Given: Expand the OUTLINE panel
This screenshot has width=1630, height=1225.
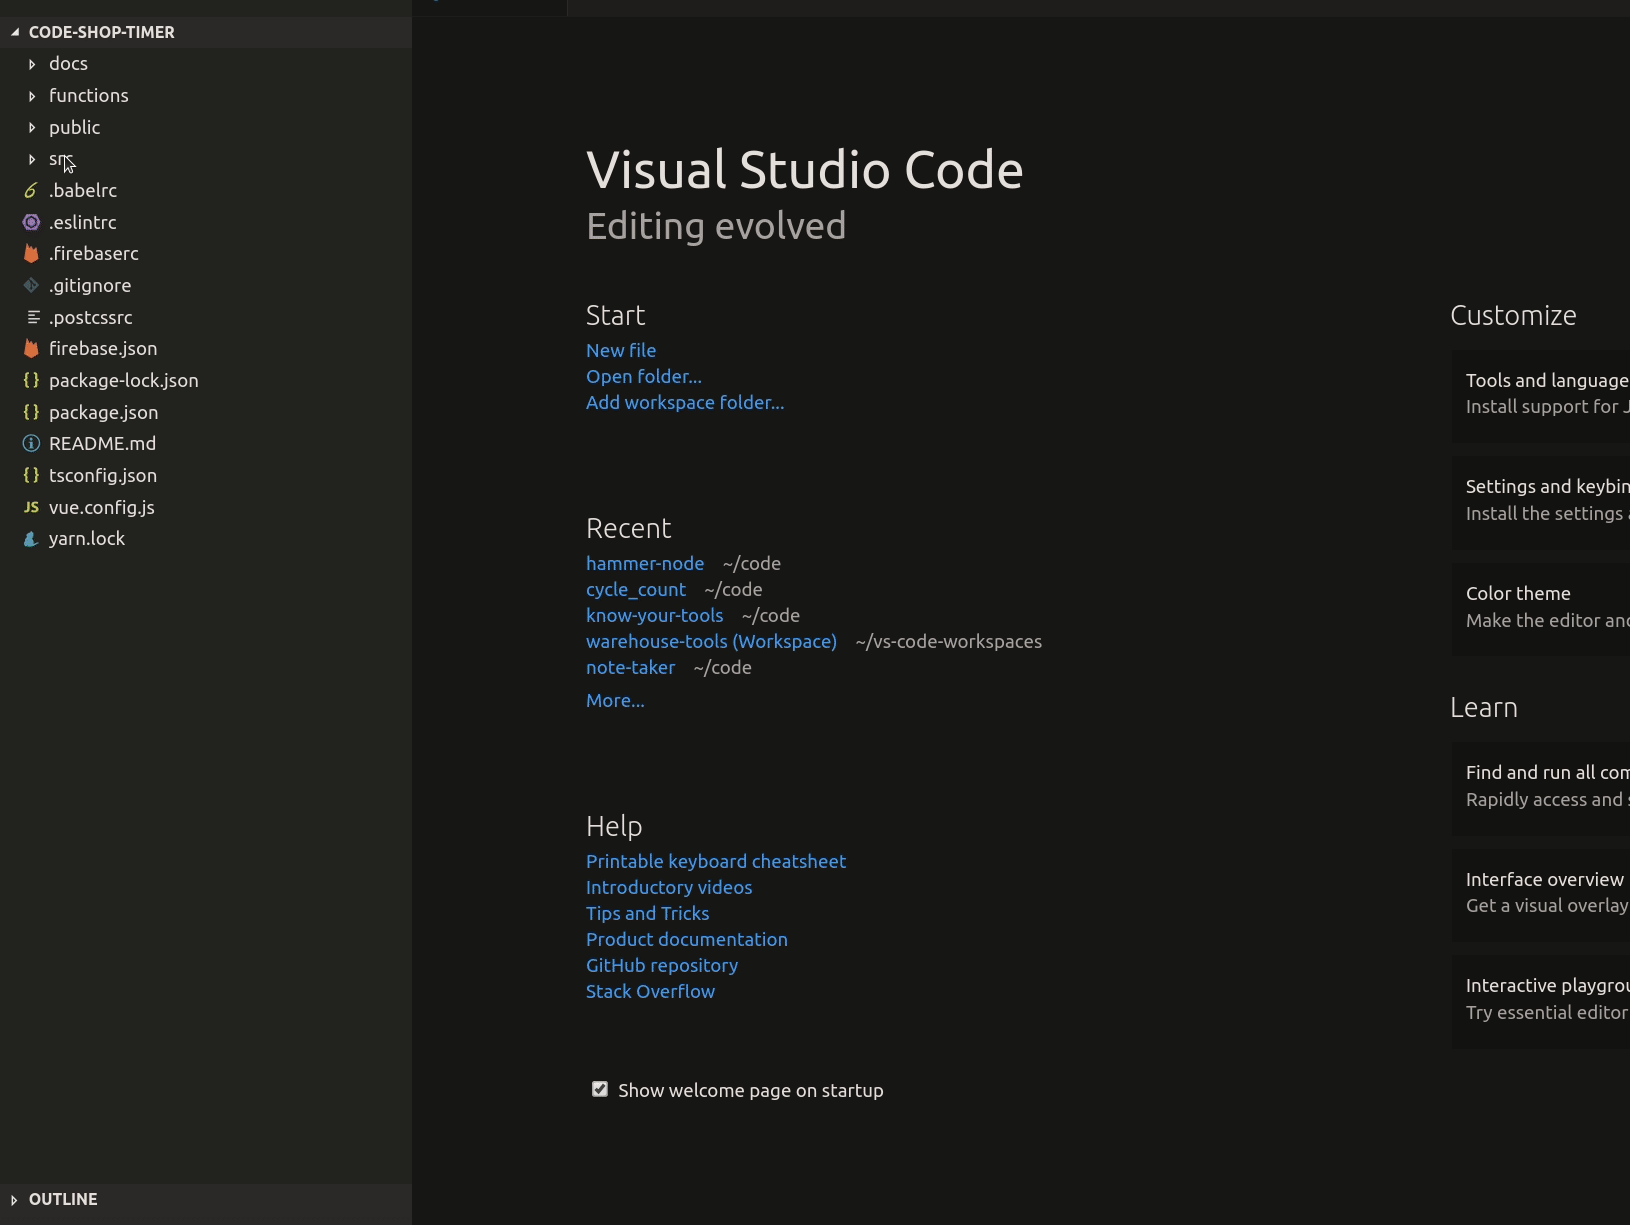Looking at the screenshot, I should [14, 1200].
